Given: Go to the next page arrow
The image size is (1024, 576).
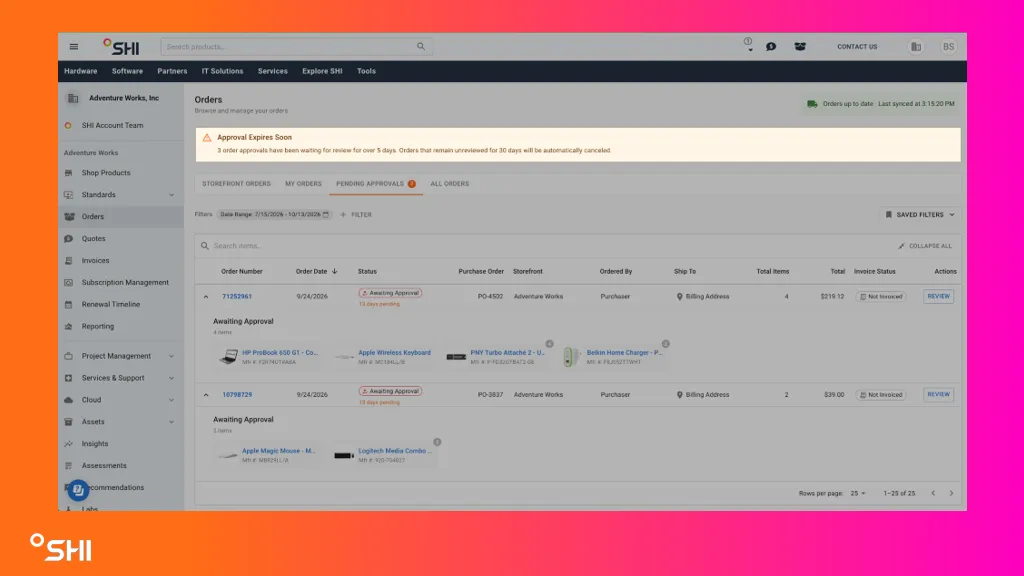Looking at the screenshot, I should [x=952, y=493].
